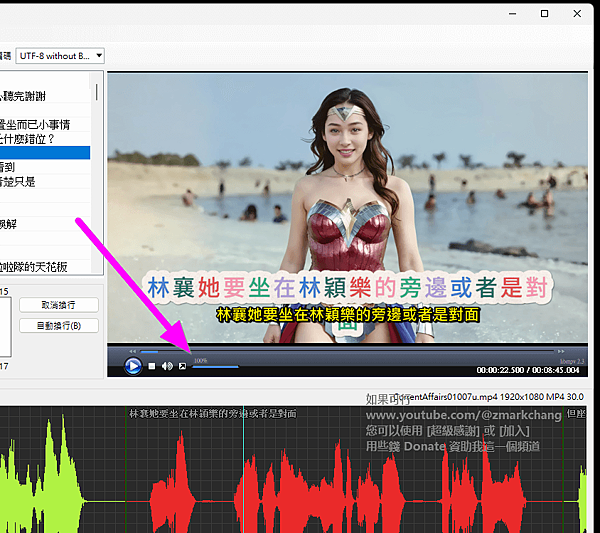Image resolution: width=600 pixels, height=533 pixels.
Task: Toggle fullscreen video mode
Action: tap(182, 366)
